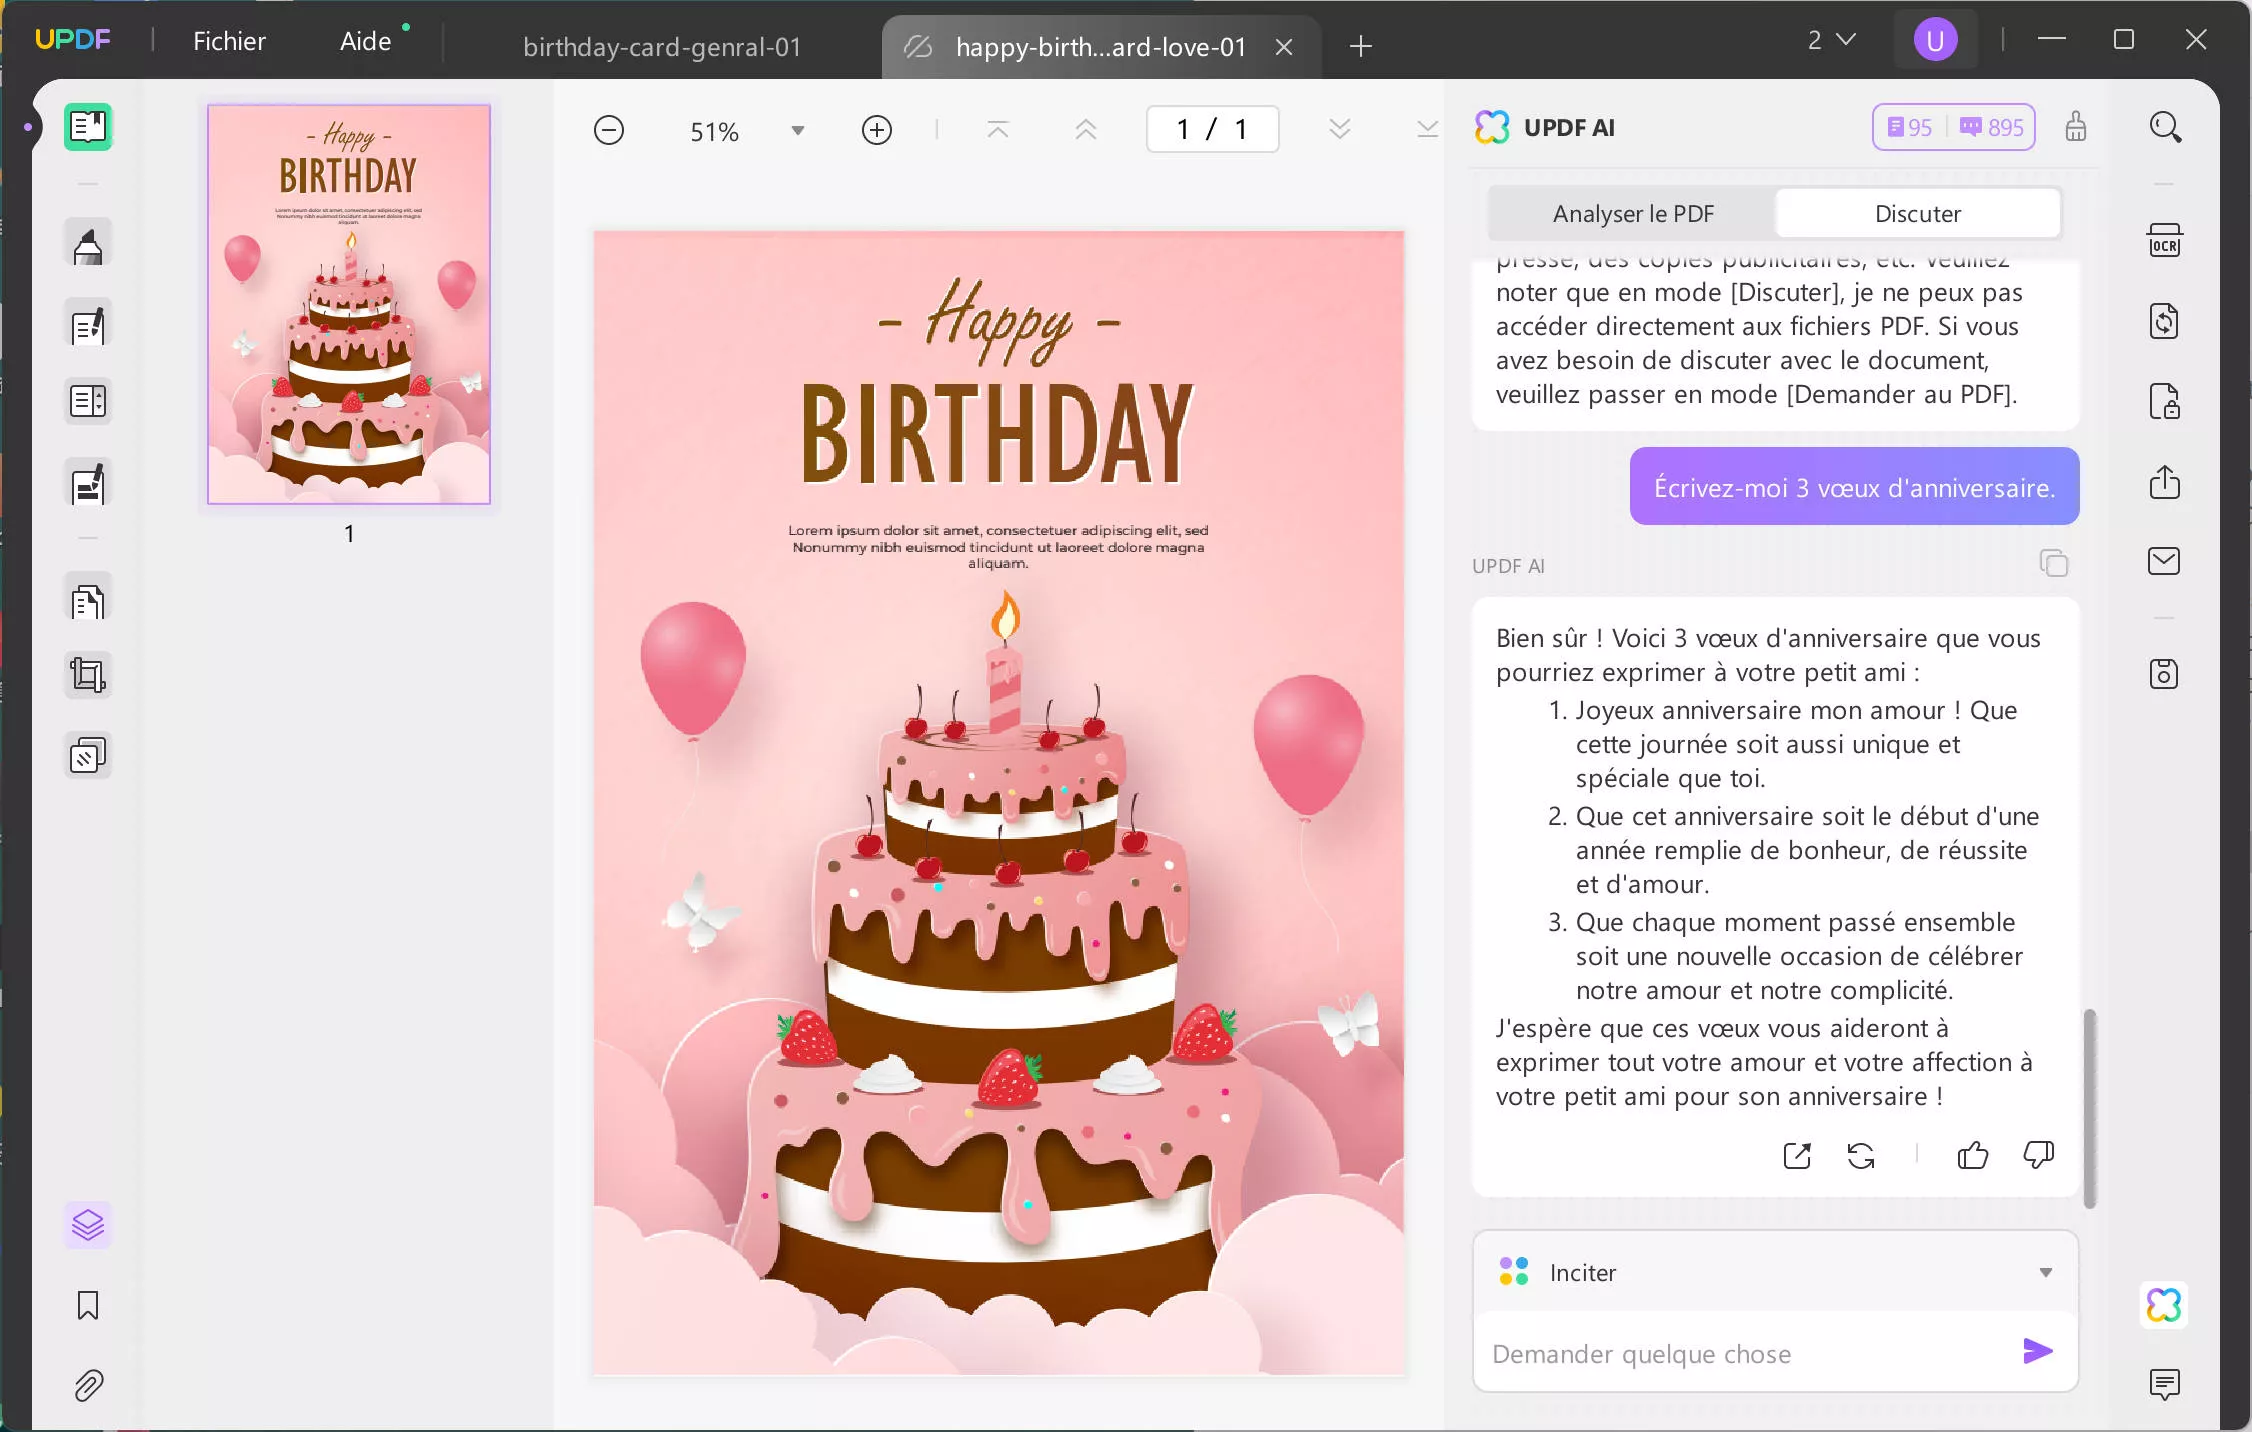2252x1432 pixels.
Task: Go to the next page
Action: 1340,130
